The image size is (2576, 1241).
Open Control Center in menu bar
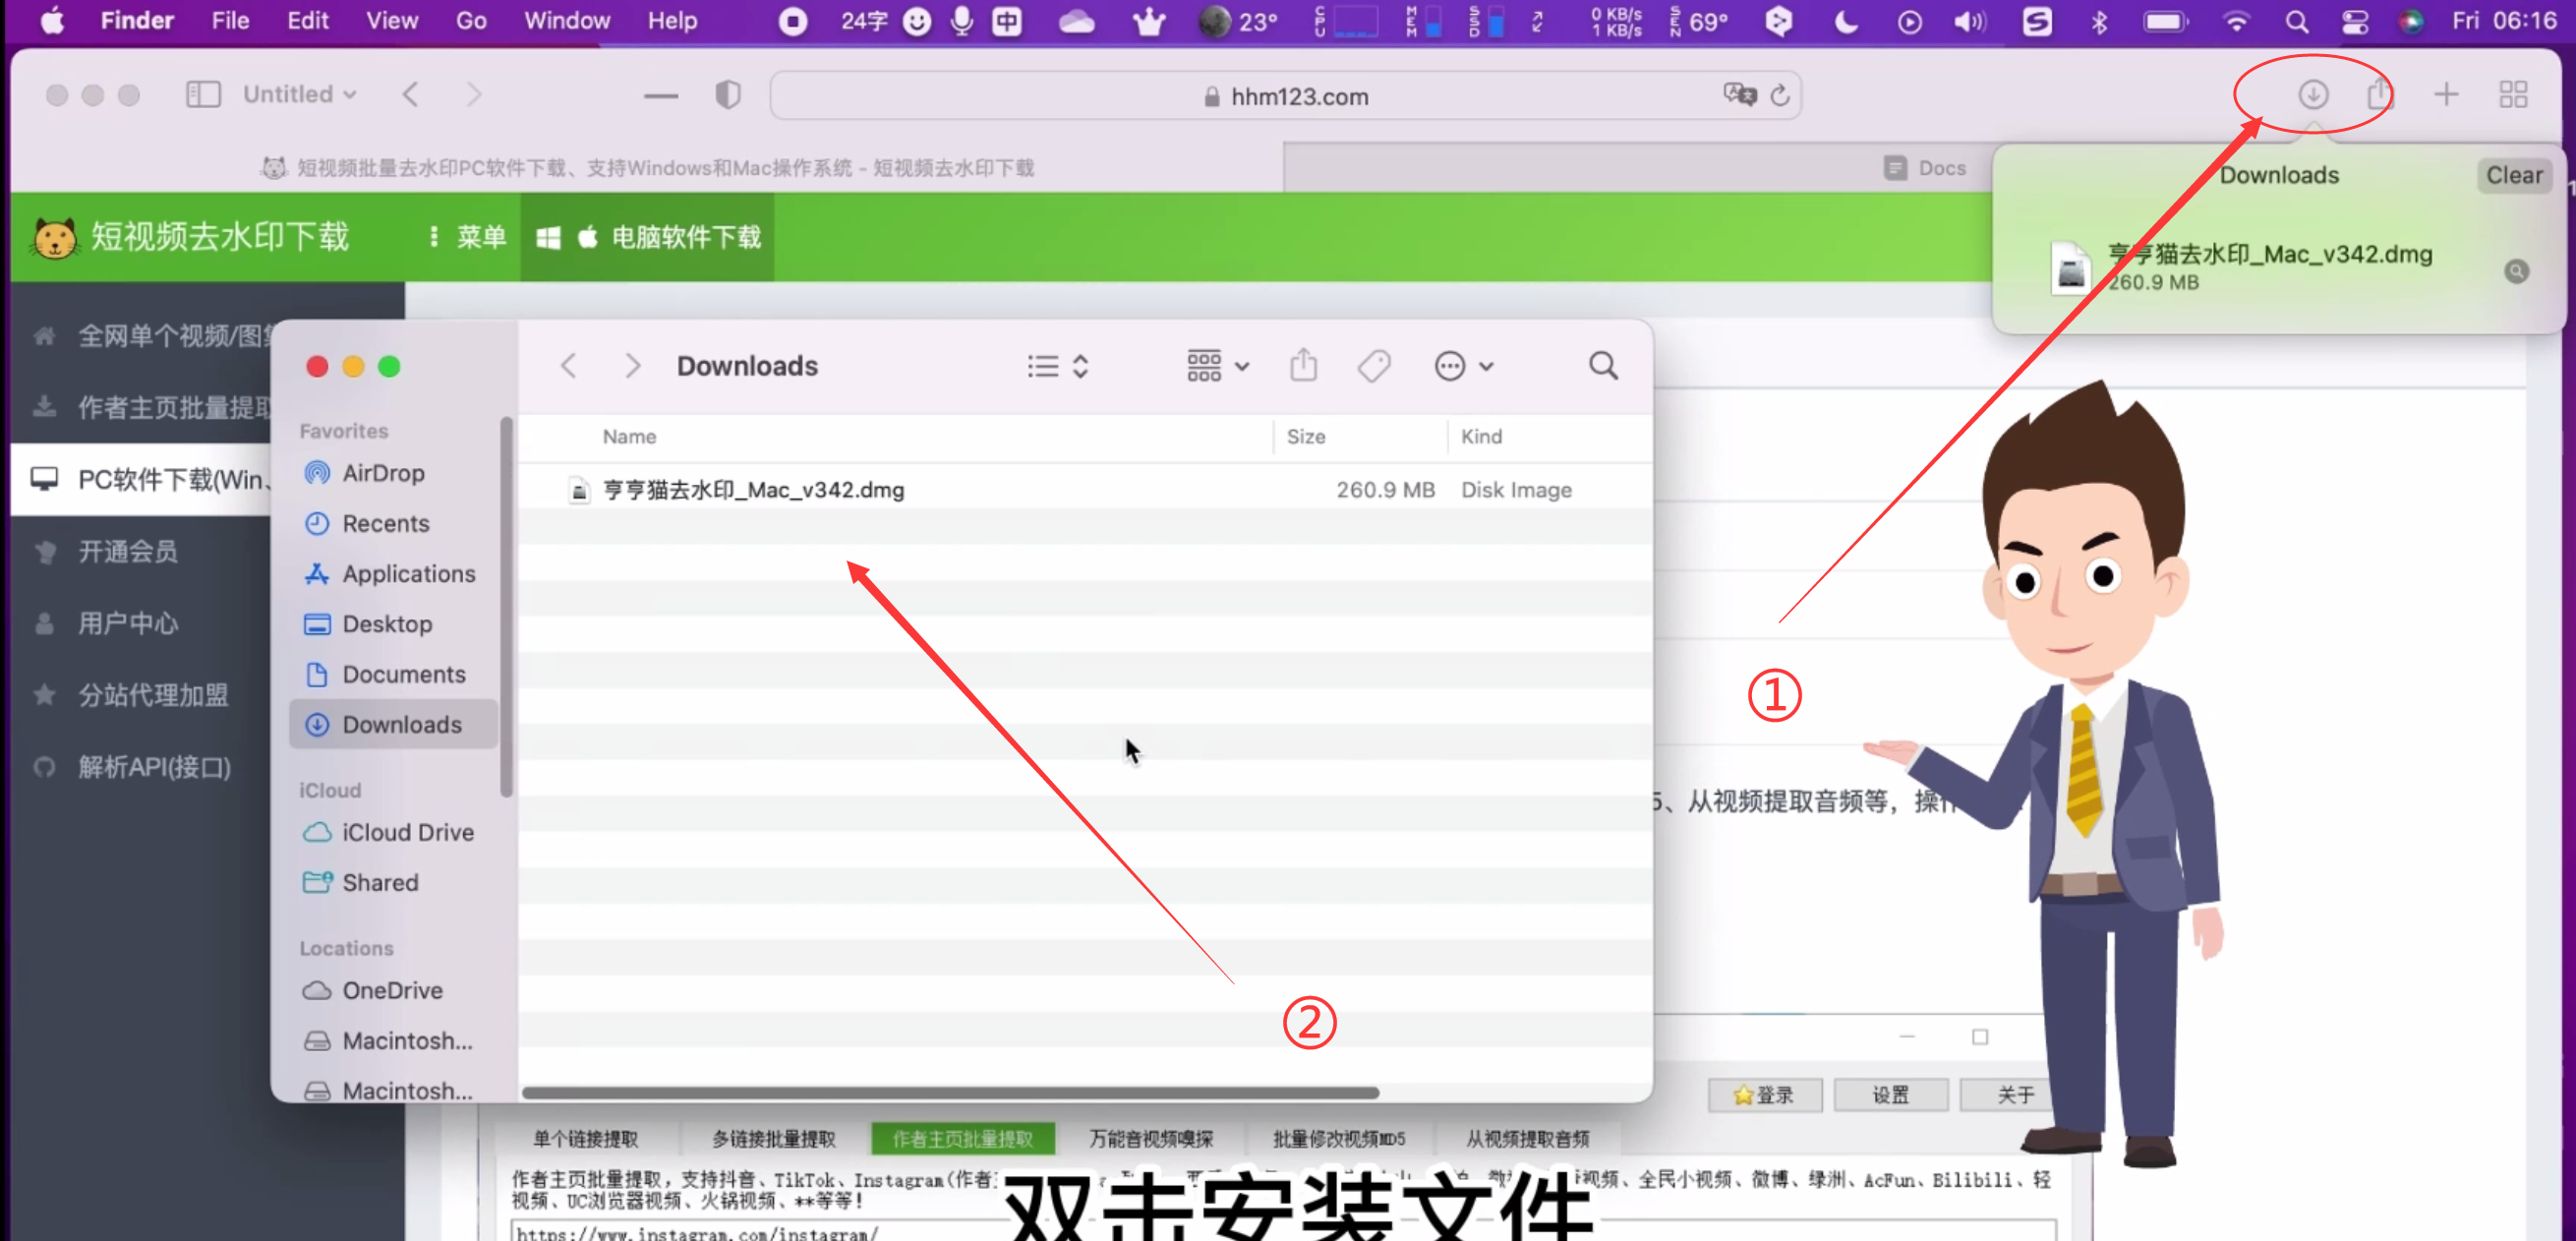2355,21
